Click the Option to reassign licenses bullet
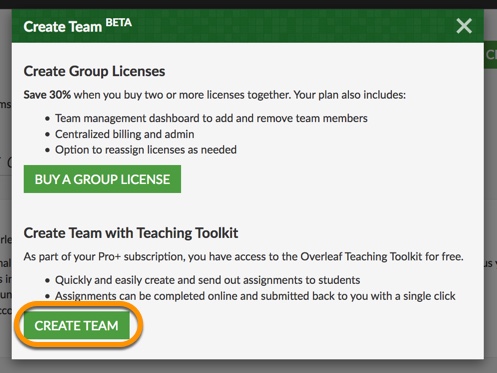Image resolution: width=497 pixels, height=373 pixels. tap(146, 150)
